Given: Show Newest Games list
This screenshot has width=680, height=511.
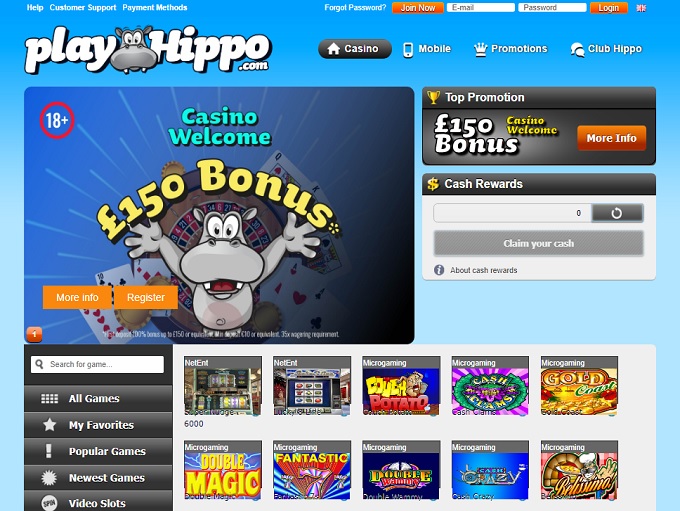Looking at the screenshot, I should coord(98,478).
